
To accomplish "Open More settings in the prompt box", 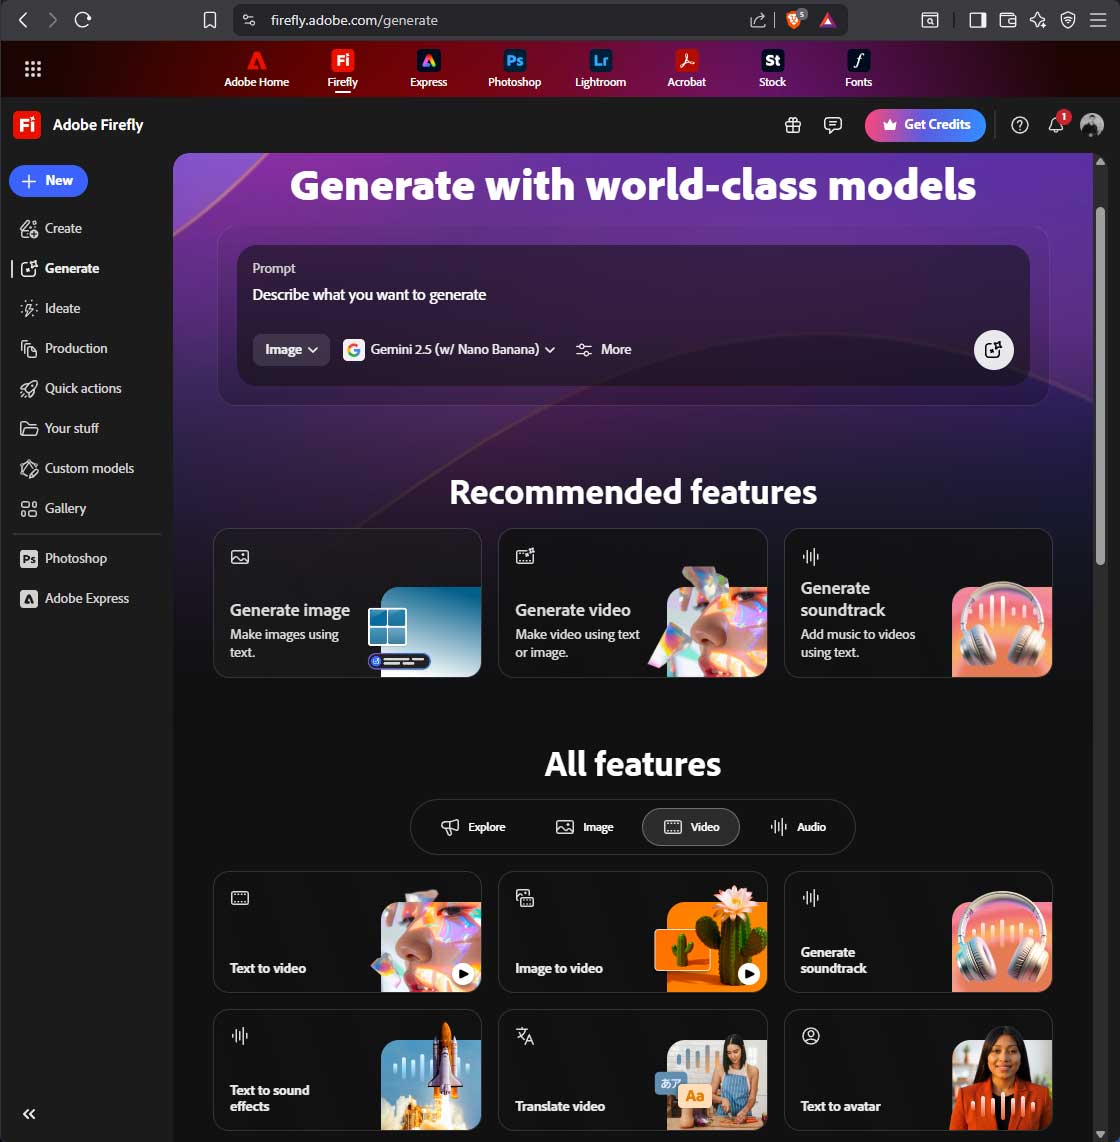I will pyautogui.click(x=604, y=349).
